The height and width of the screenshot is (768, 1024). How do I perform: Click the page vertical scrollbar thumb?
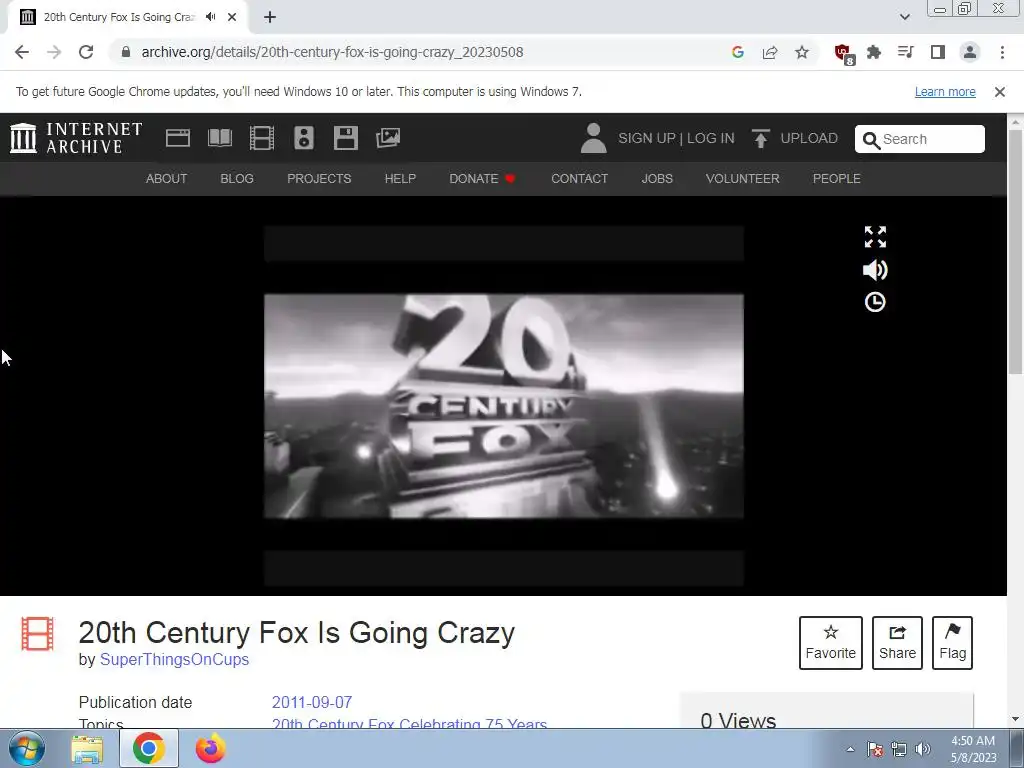[1016, 251]
